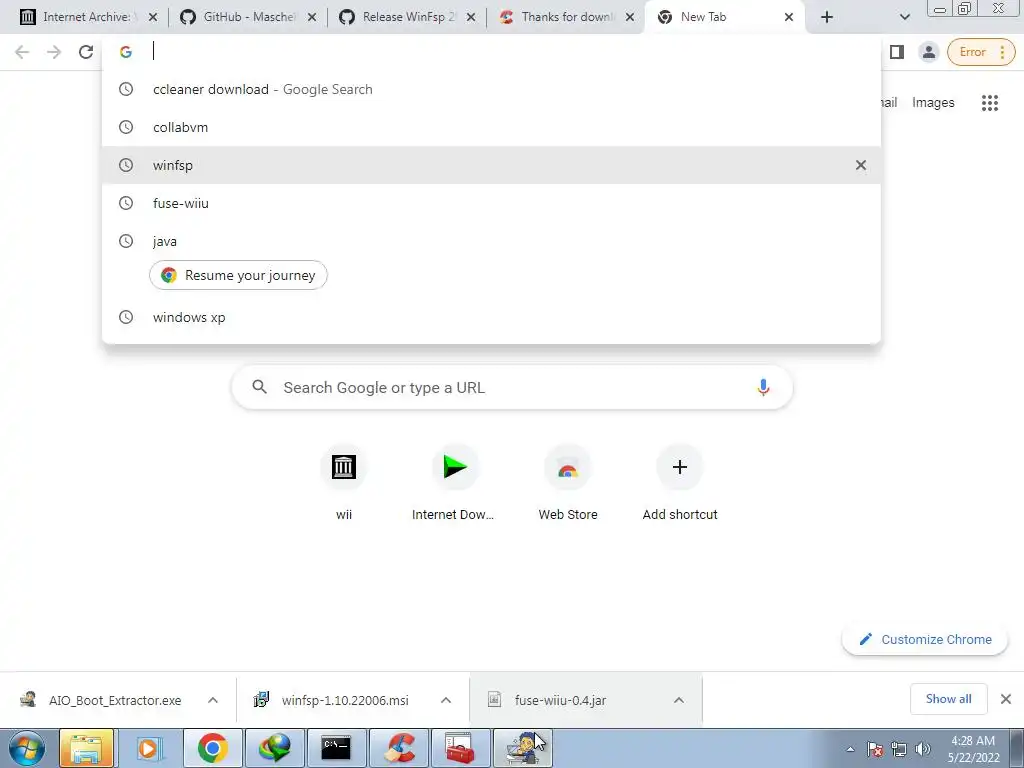Image resolution: width=1024 pixels, height=768 pixels.
Task: Open CCleaner from taskbar
Action: click(x=398, y=748)
